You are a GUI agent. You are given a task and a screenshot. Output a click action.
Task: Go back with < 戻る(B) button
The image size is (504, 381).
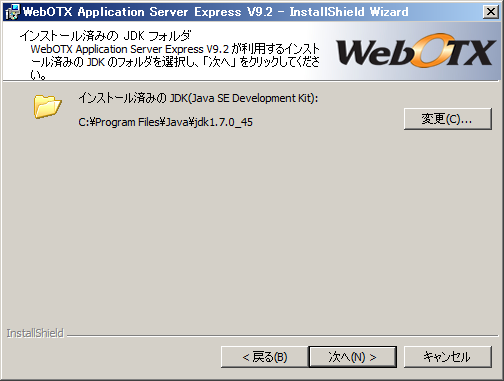pos(265,357)
